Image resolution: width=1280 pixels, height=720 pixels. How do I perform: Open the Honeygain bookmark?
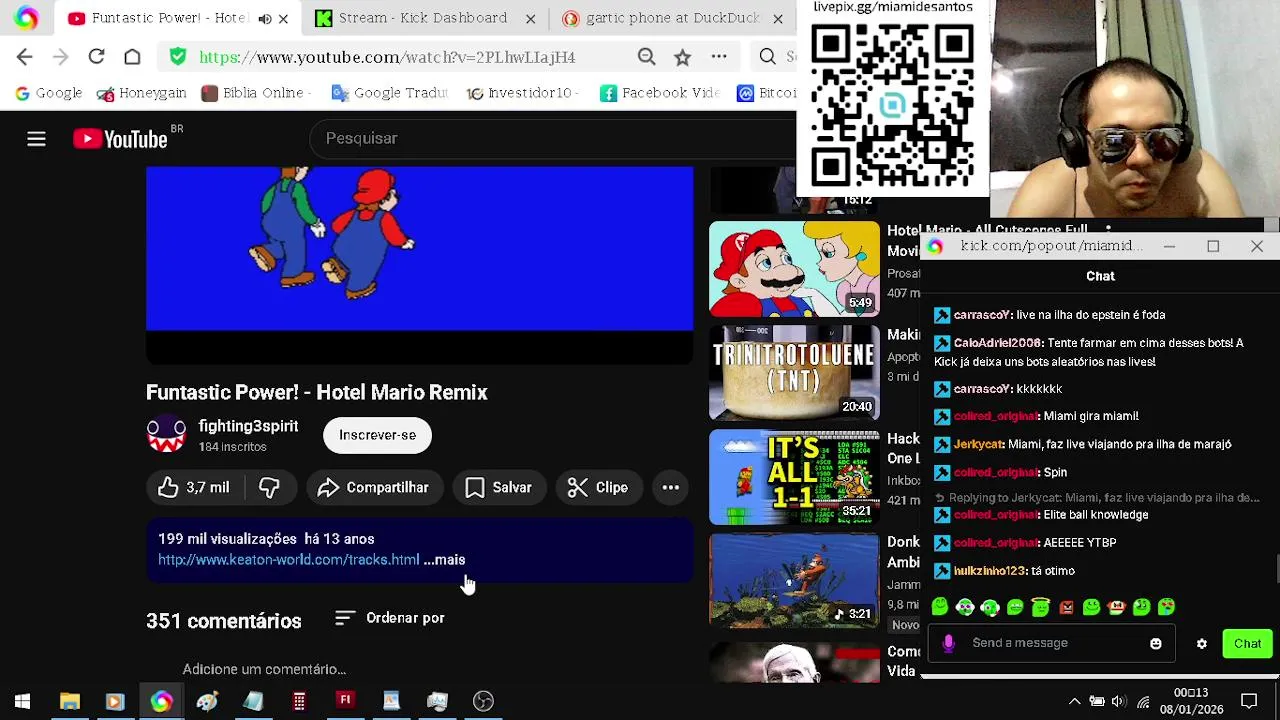coord(142,93)
